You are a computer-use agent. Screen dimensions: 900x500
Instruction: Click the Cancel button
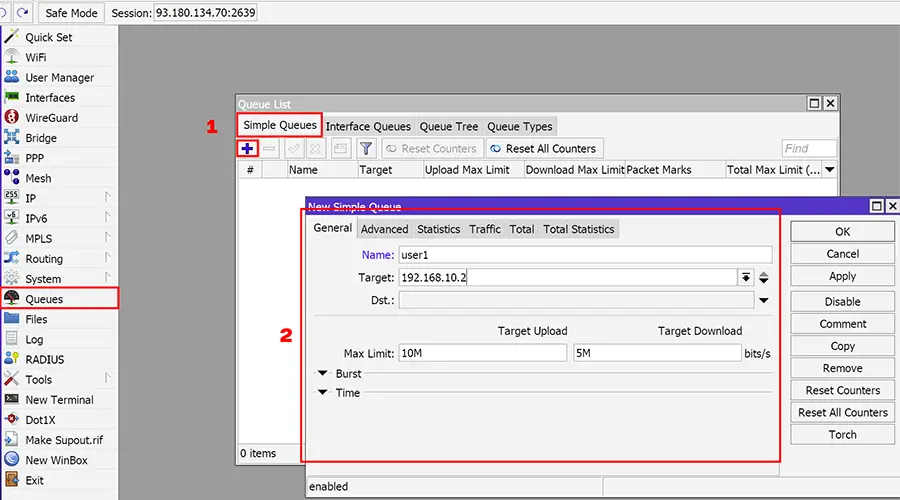coord(842,254)
